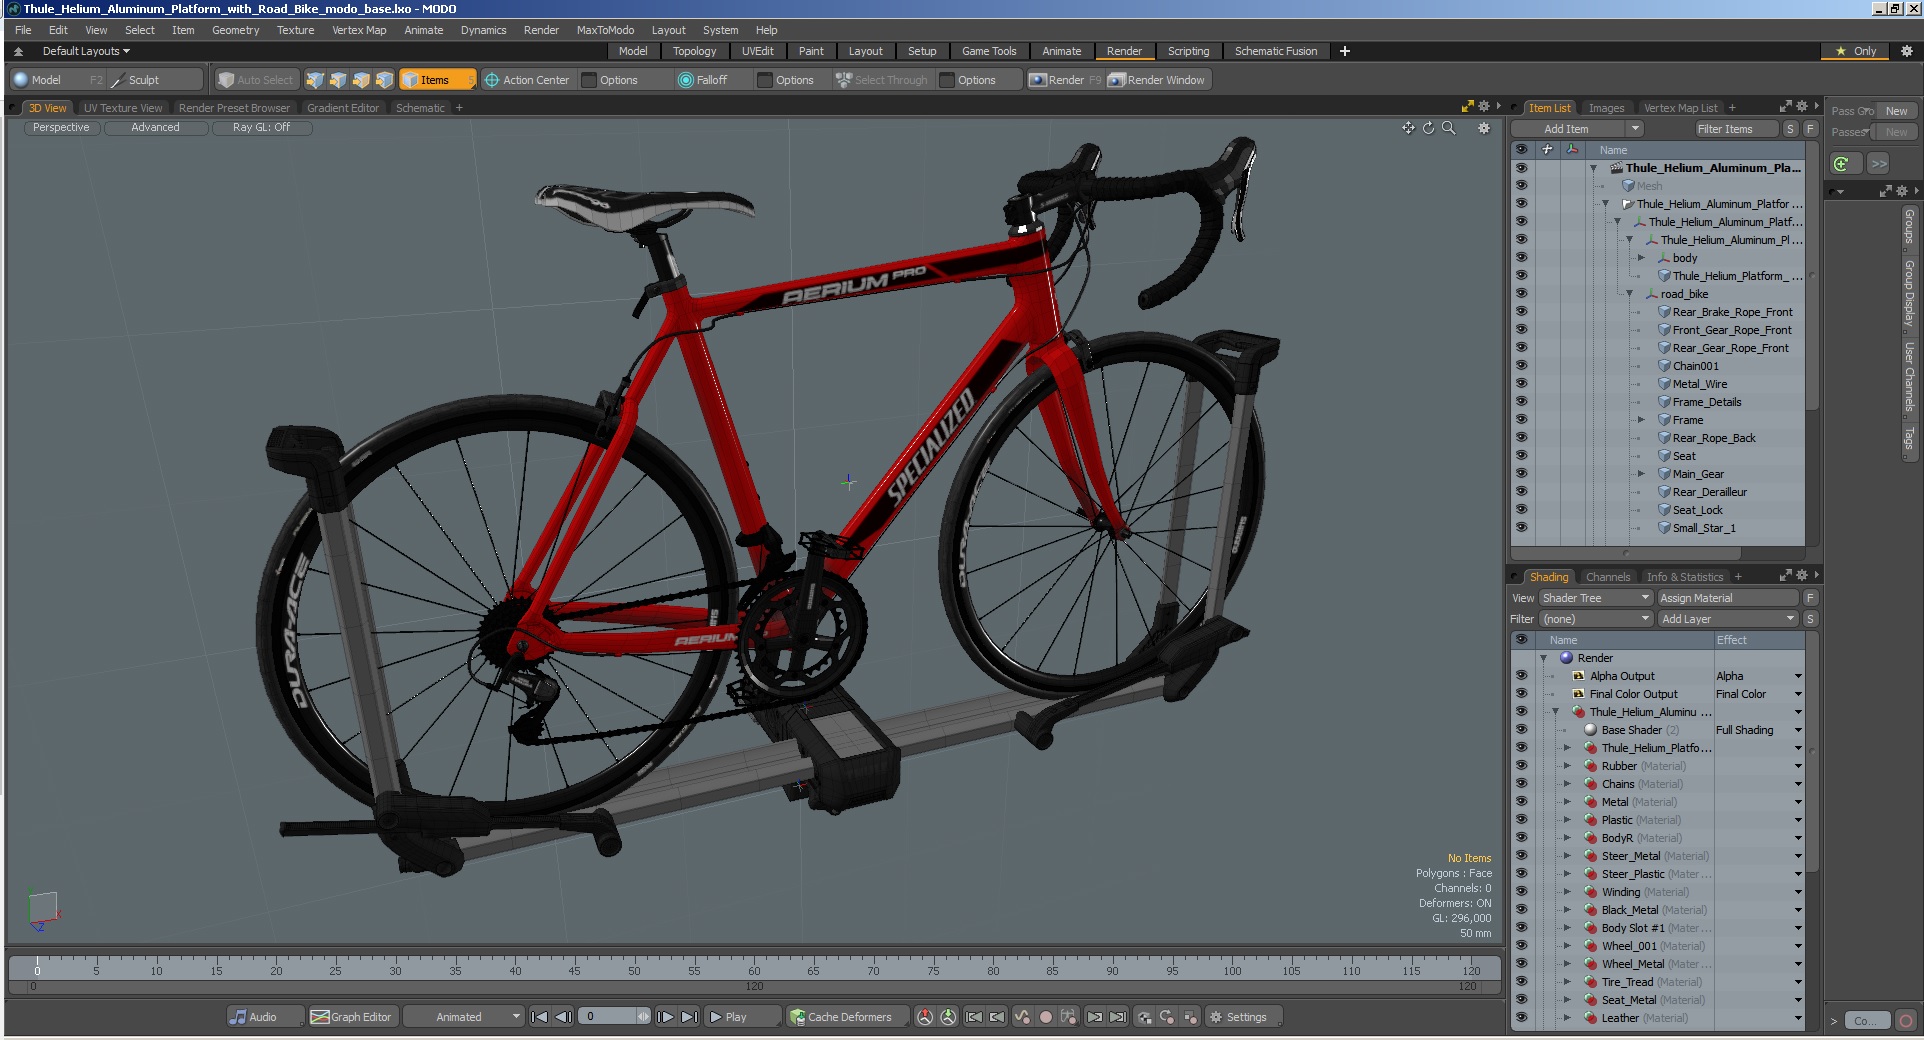Open the Animated keying dropdown
The width and height of the screenshot is (1924, 1040).
tap(465, 1017)
